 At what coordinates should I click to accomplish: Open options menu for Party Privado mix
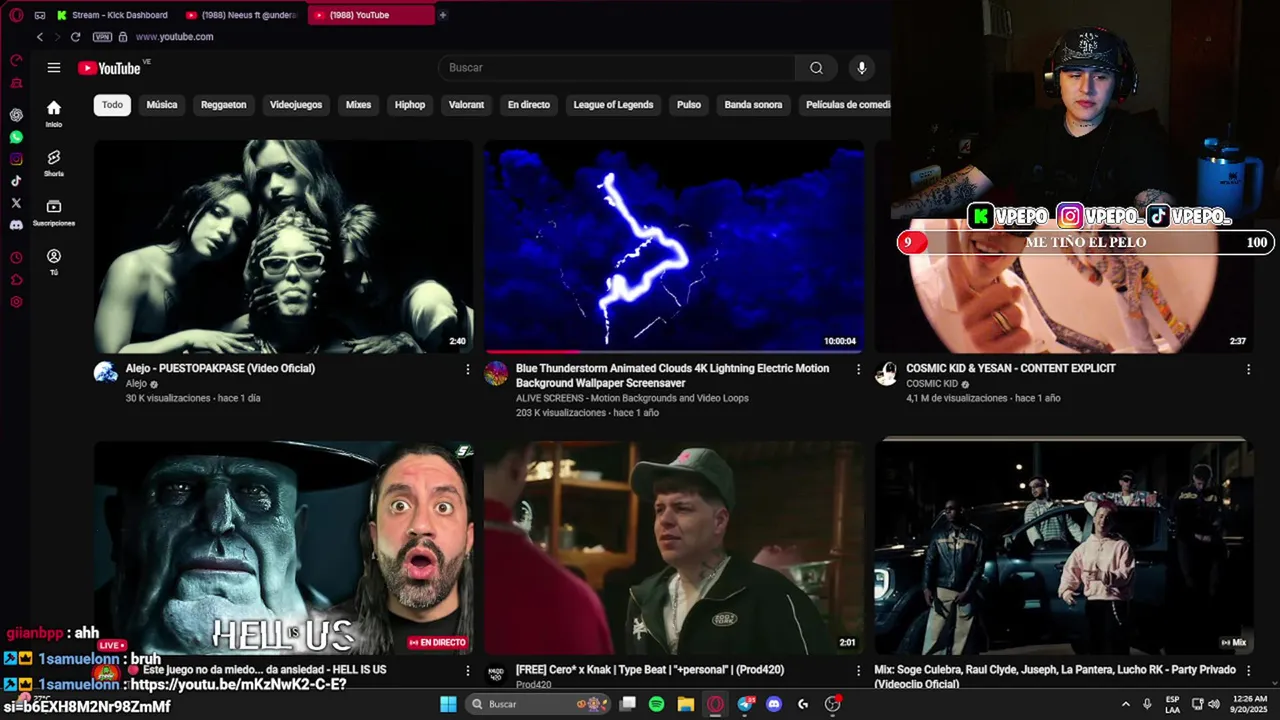point(1247,670)
